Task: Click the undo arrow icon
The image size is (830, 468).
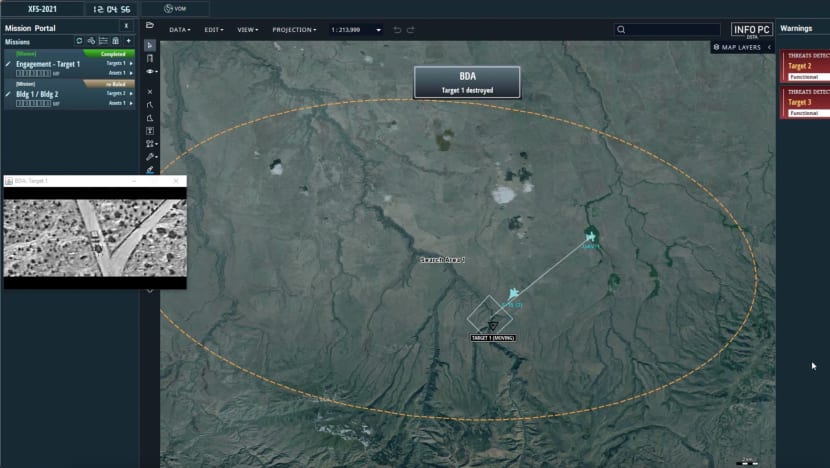Action: (x=397, y=30)
